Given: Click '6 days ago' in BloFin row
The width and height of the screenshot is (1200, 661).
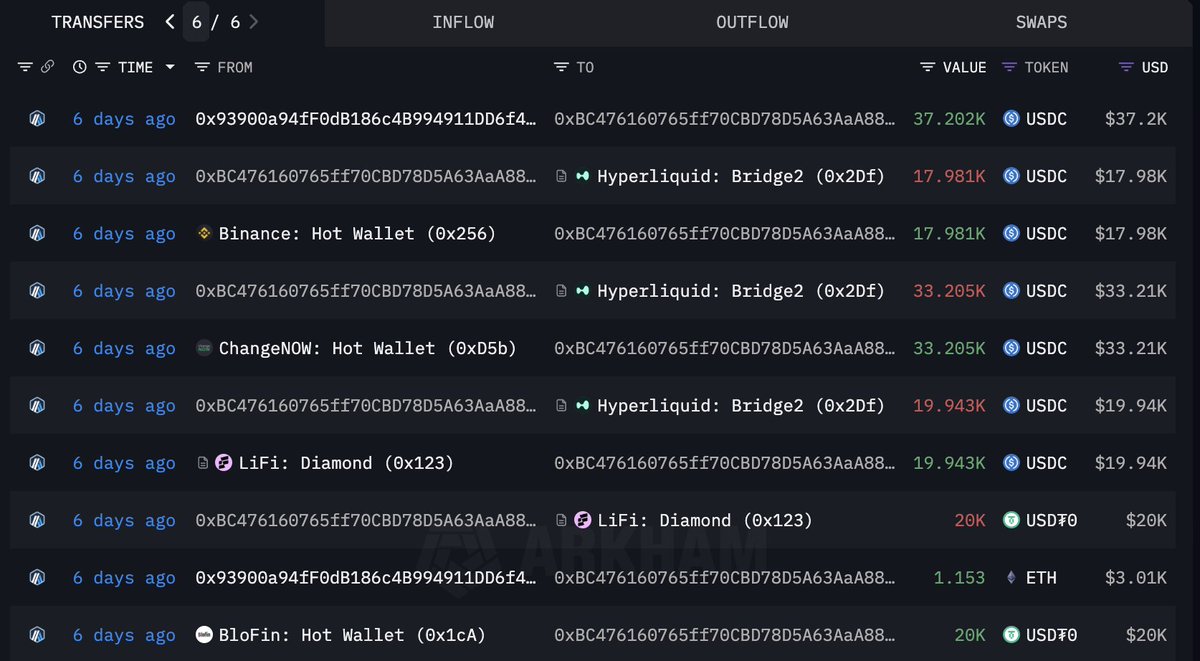Looking at the screenshot, I should point(124,635).
